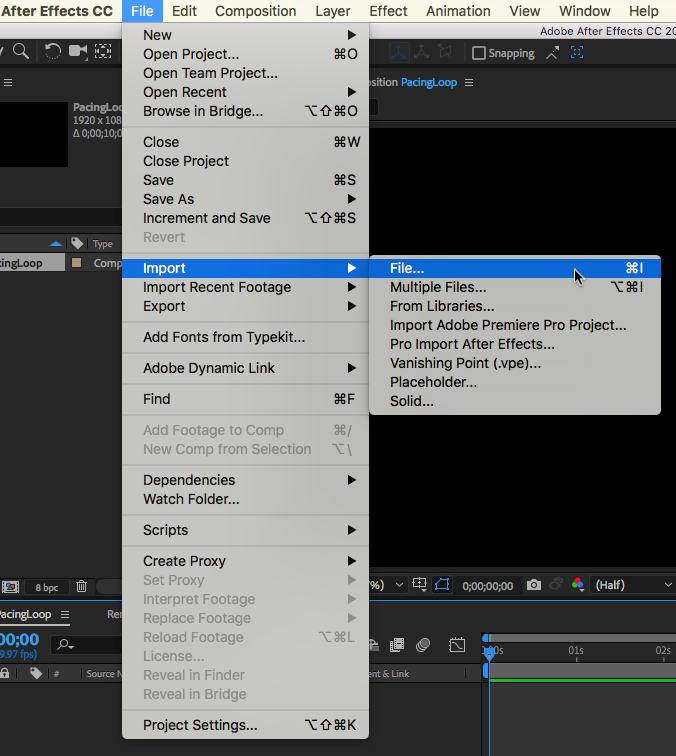The width and height of the screenshot is (676, 756).
Task: Click the Show Channel RGB circles icon
Action: [578, 585]
